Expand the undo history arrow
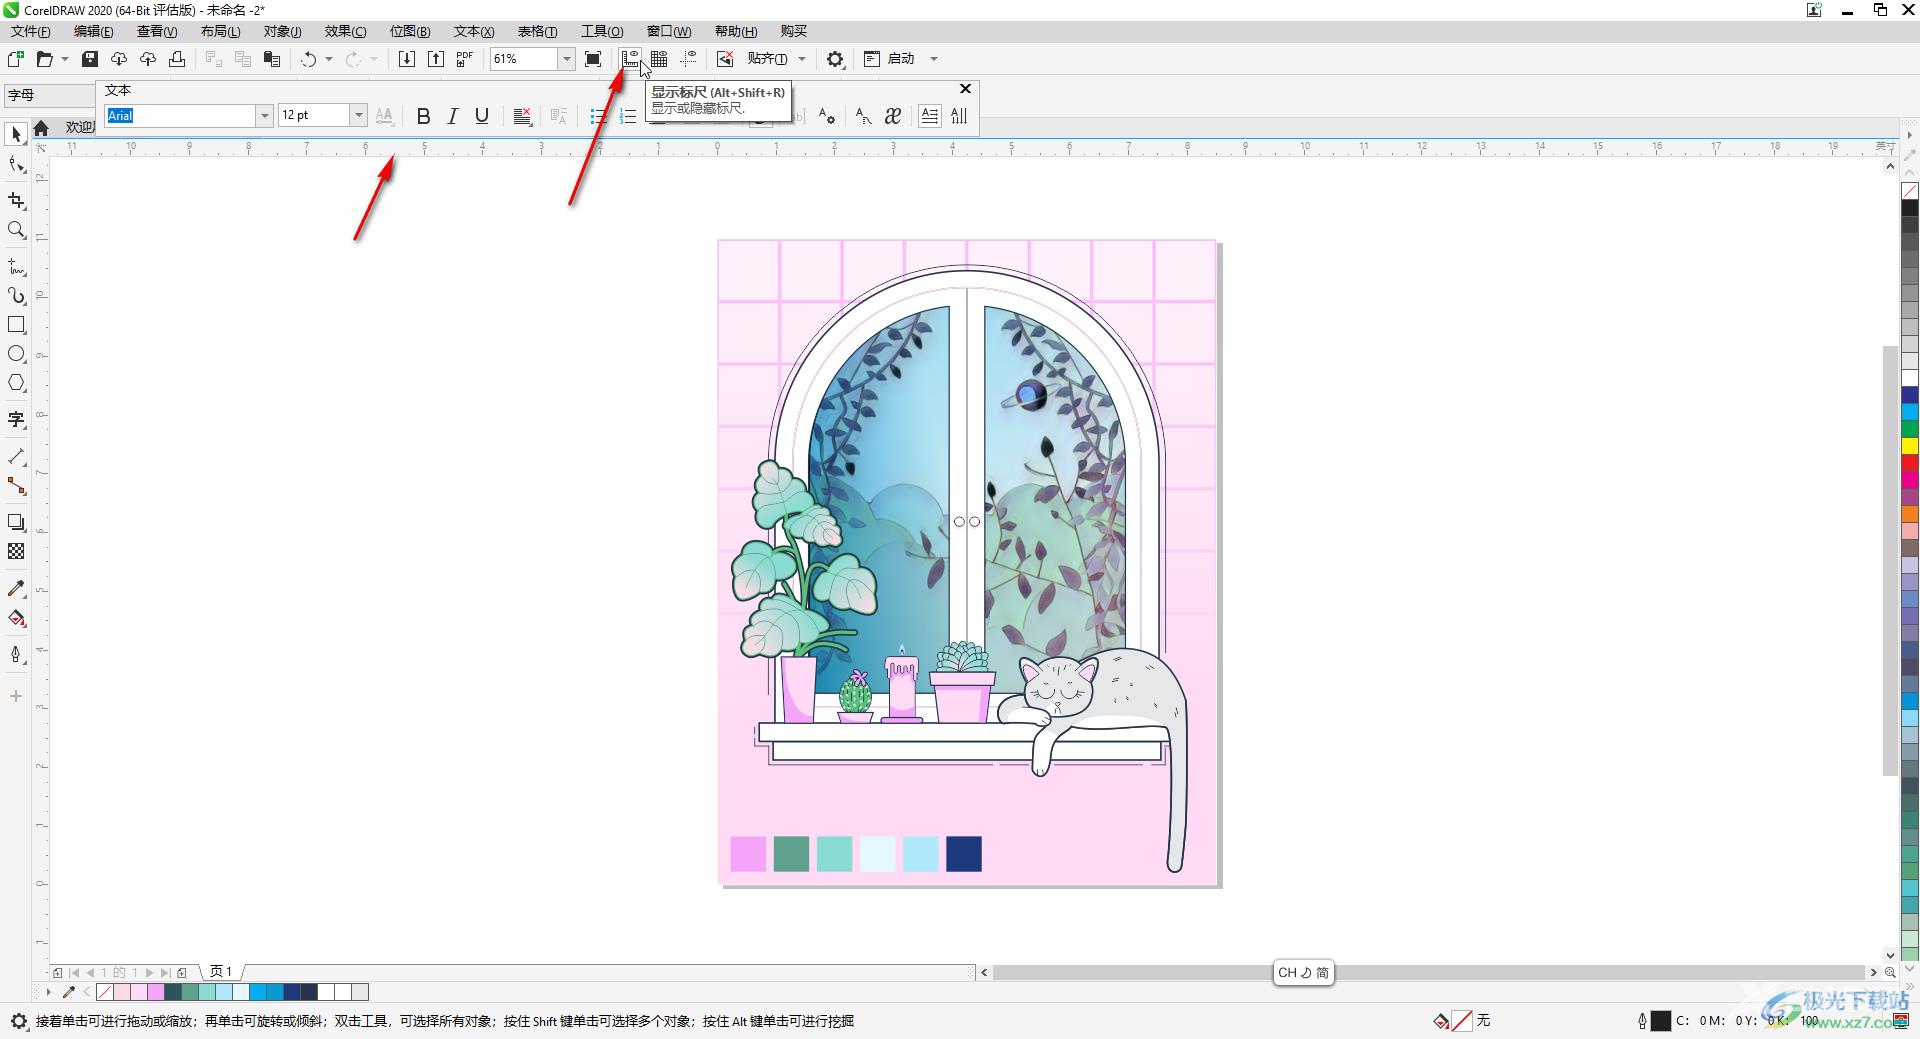 pos(329,59)
